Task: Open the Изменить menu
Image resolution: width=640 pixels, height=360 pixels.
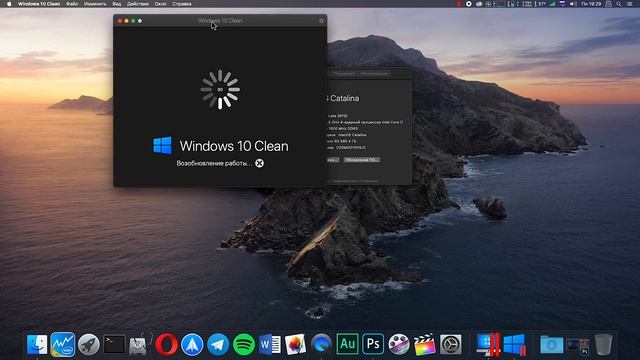Action: 95,4
